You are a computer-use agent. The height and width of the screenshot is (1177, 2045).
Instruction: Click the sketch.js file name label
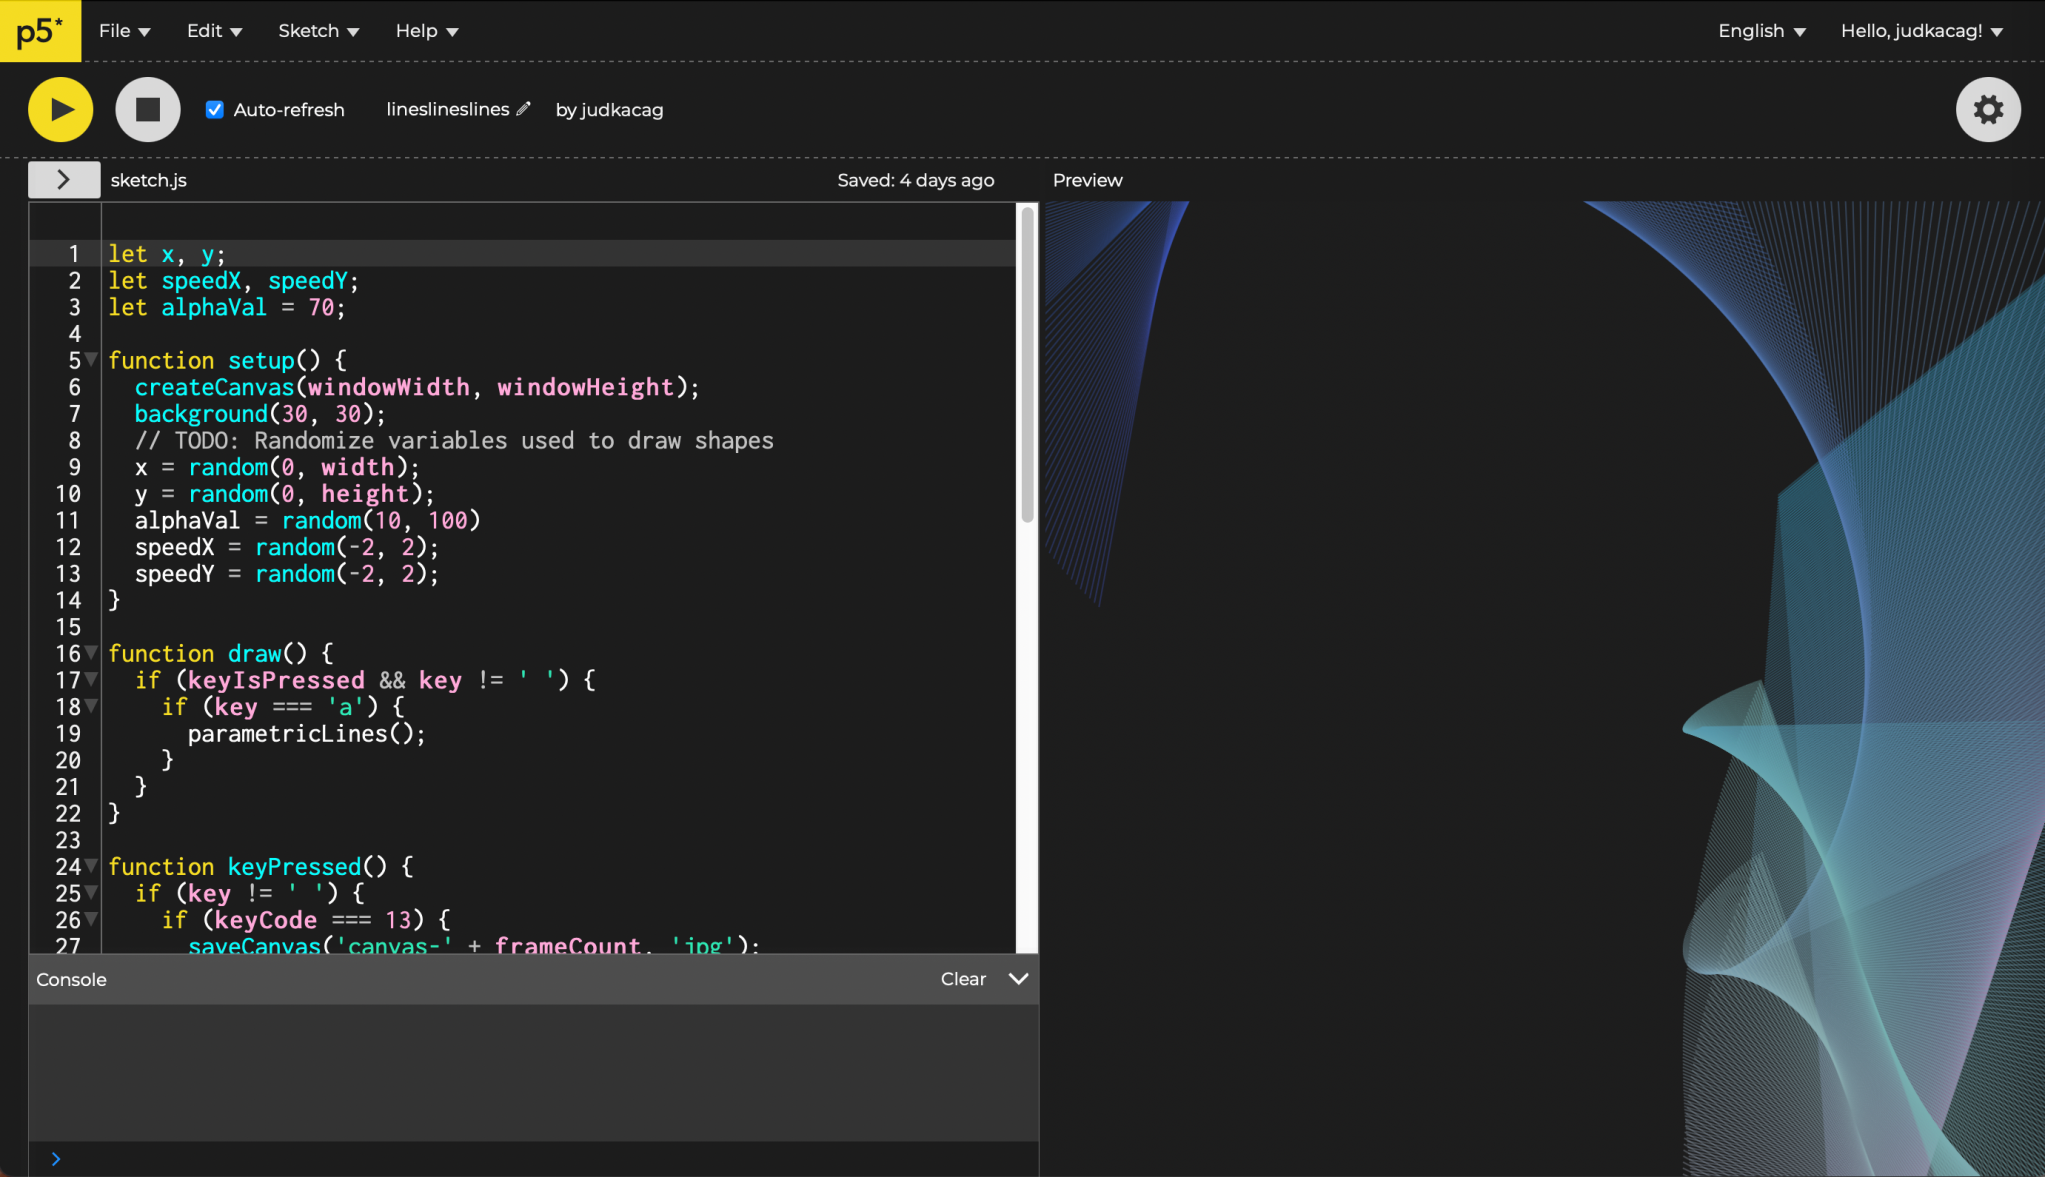(x=148, y=180)
